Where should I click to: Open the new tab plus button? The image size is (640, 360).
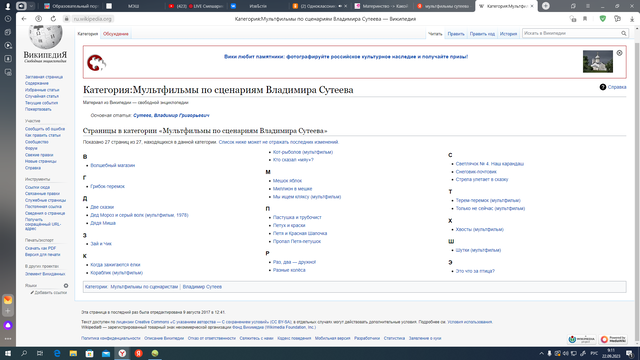546,6
